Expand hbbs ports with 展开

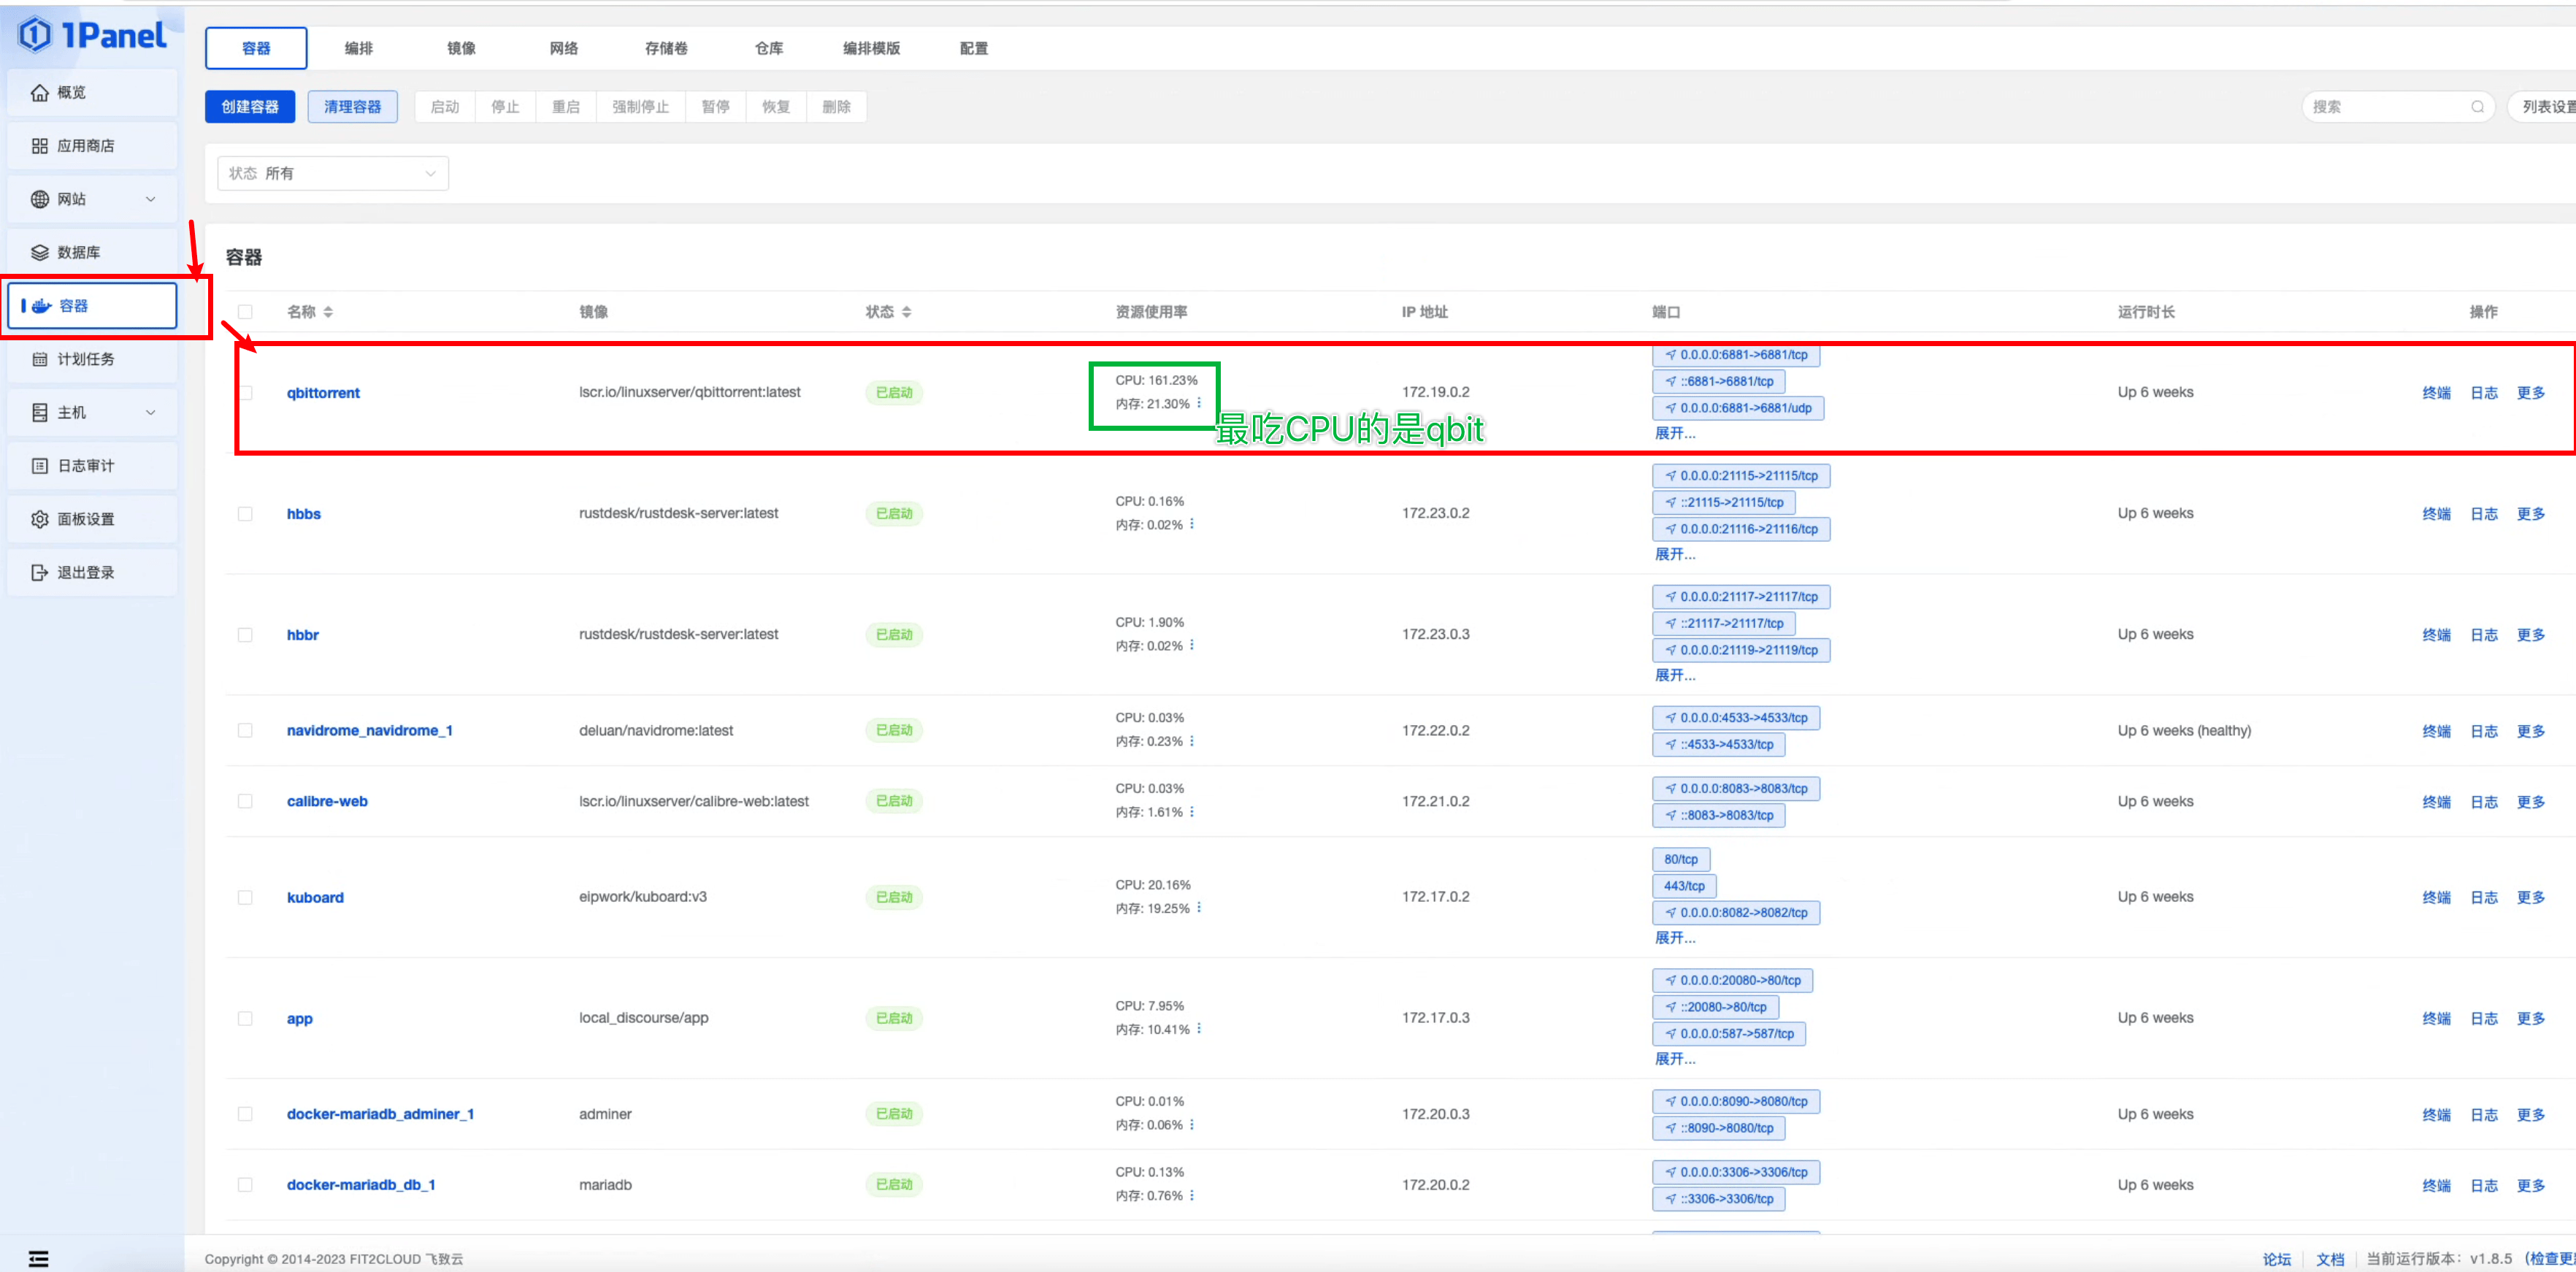1675,554
